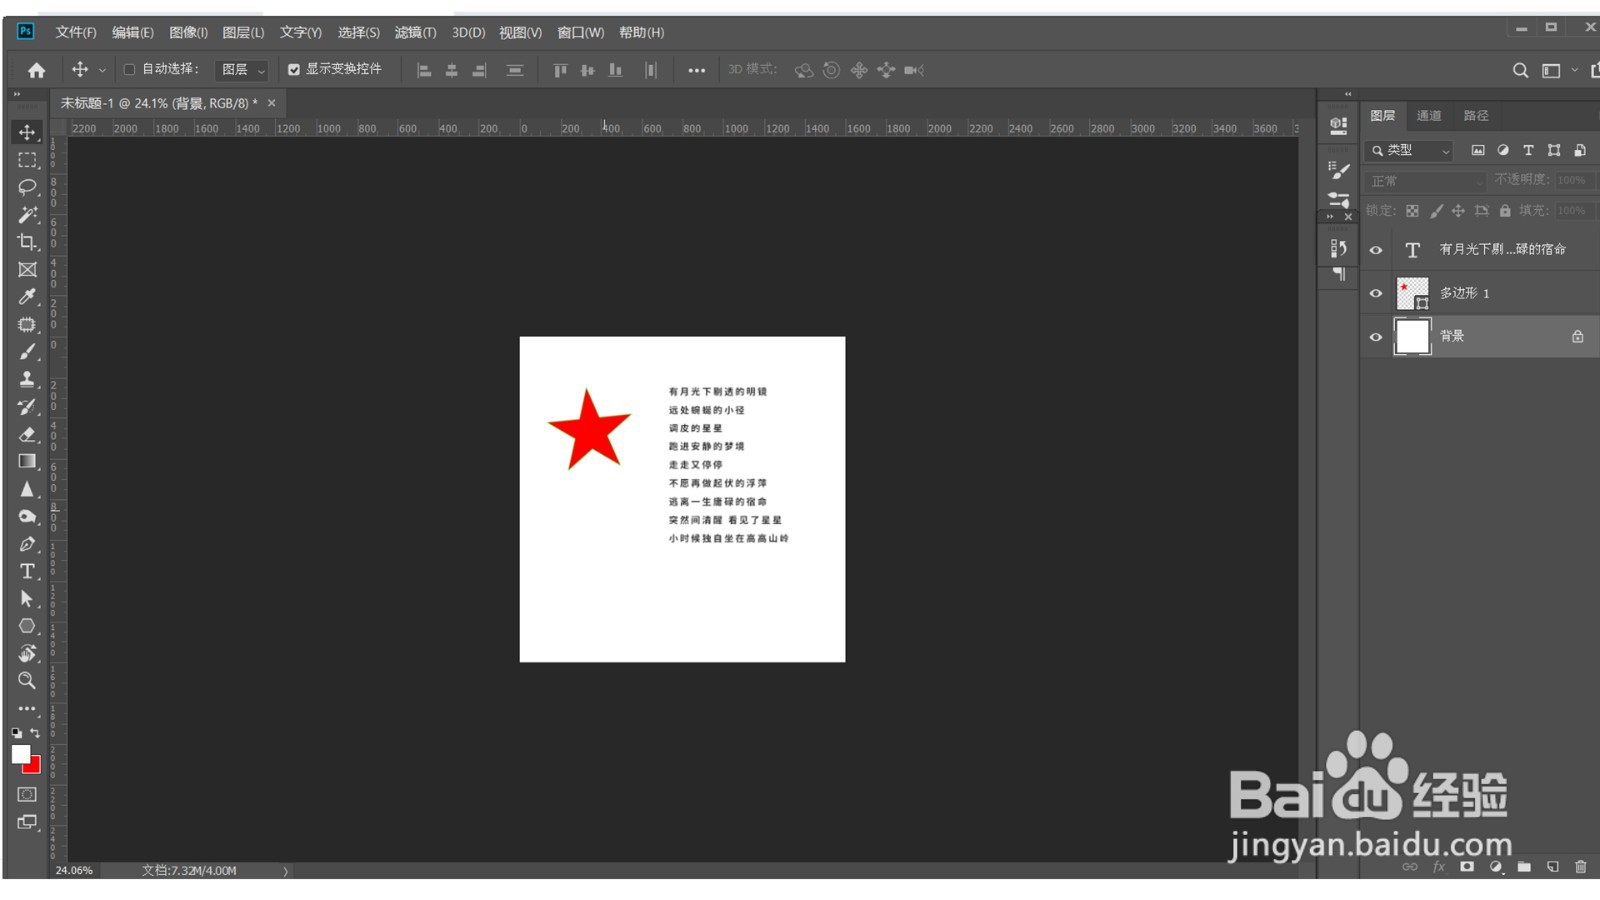Image resolution: width=1600 pixels, height=900 pixels.
Task: Open the 图层 auto-select target dropdown
Action: [243, 70]
